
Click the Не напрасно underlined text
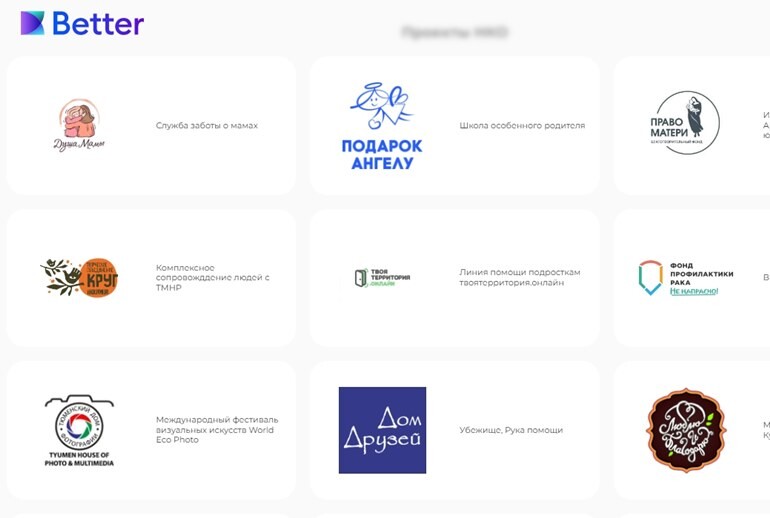pos(694,291)
